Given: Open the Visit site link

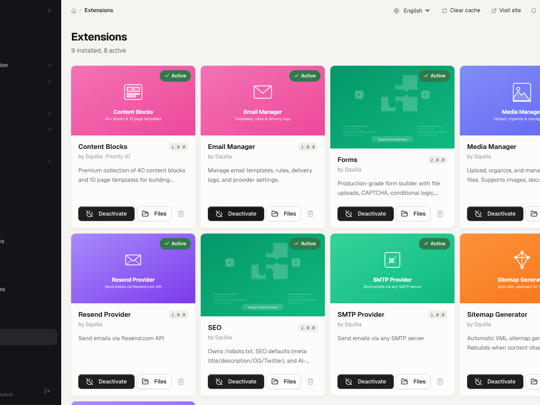Looking at the screenshot, I should pyautogui.click(x=506, y=11).
